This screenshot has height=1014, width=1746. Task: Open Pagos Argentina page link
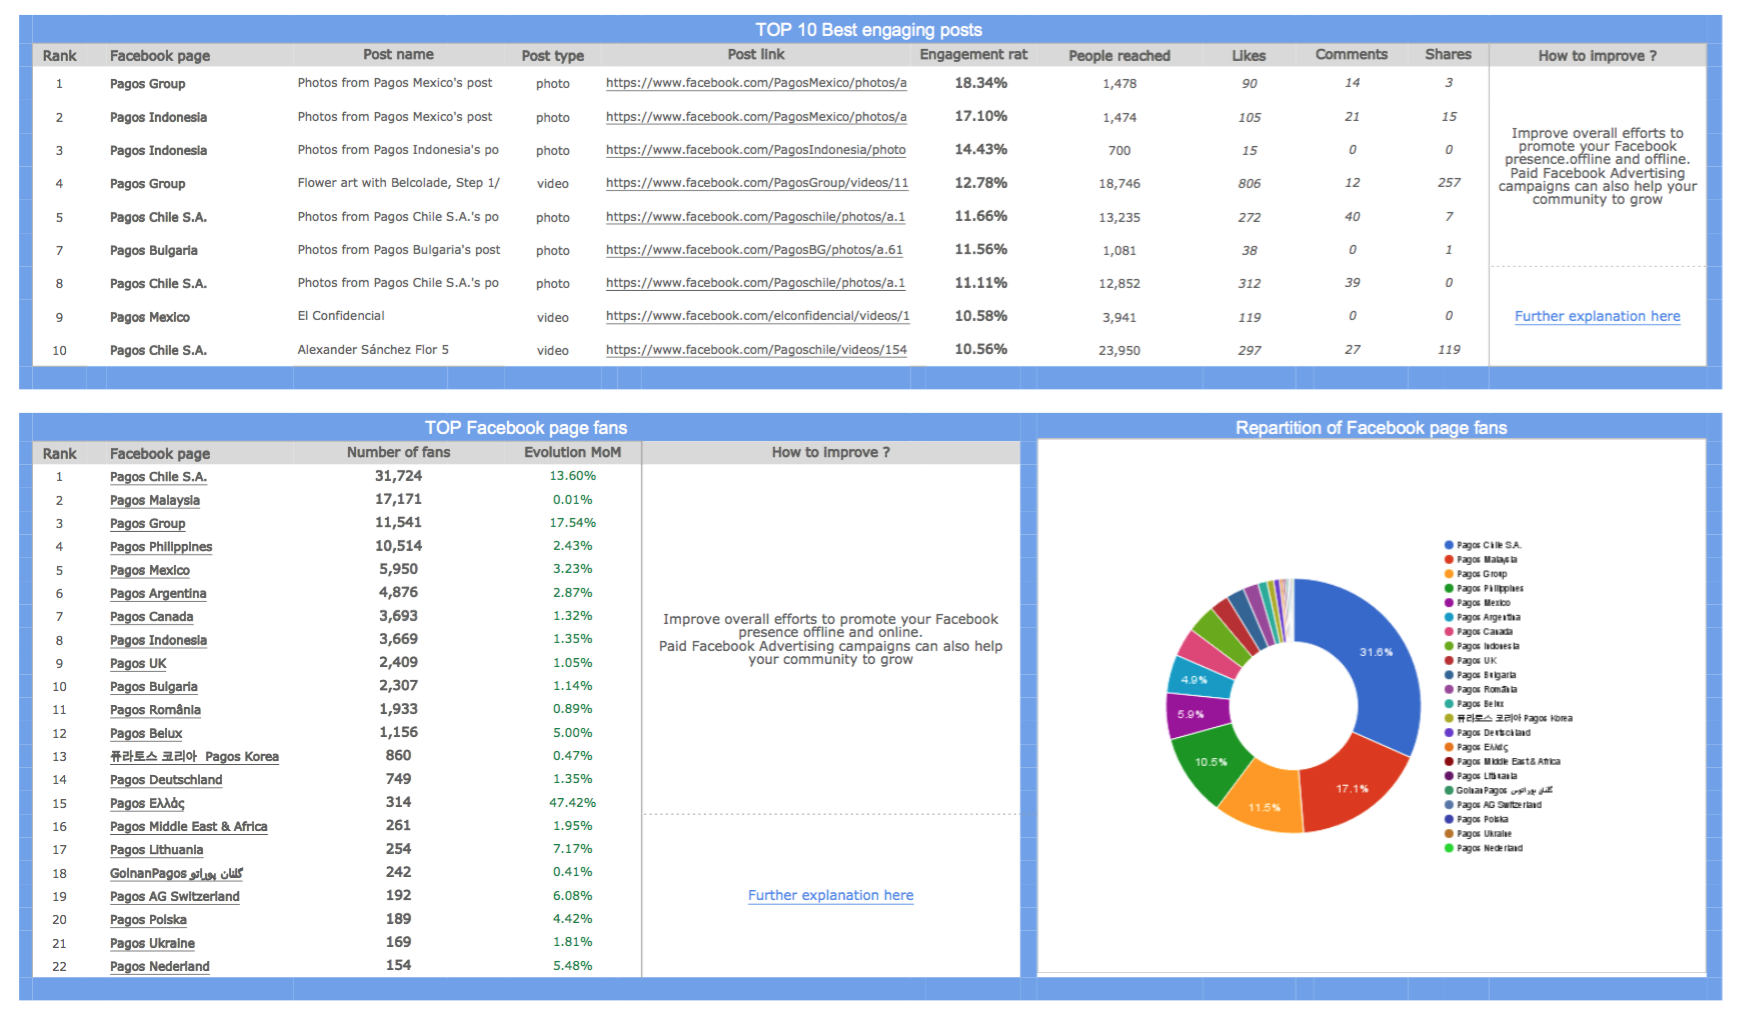[158, 593]
